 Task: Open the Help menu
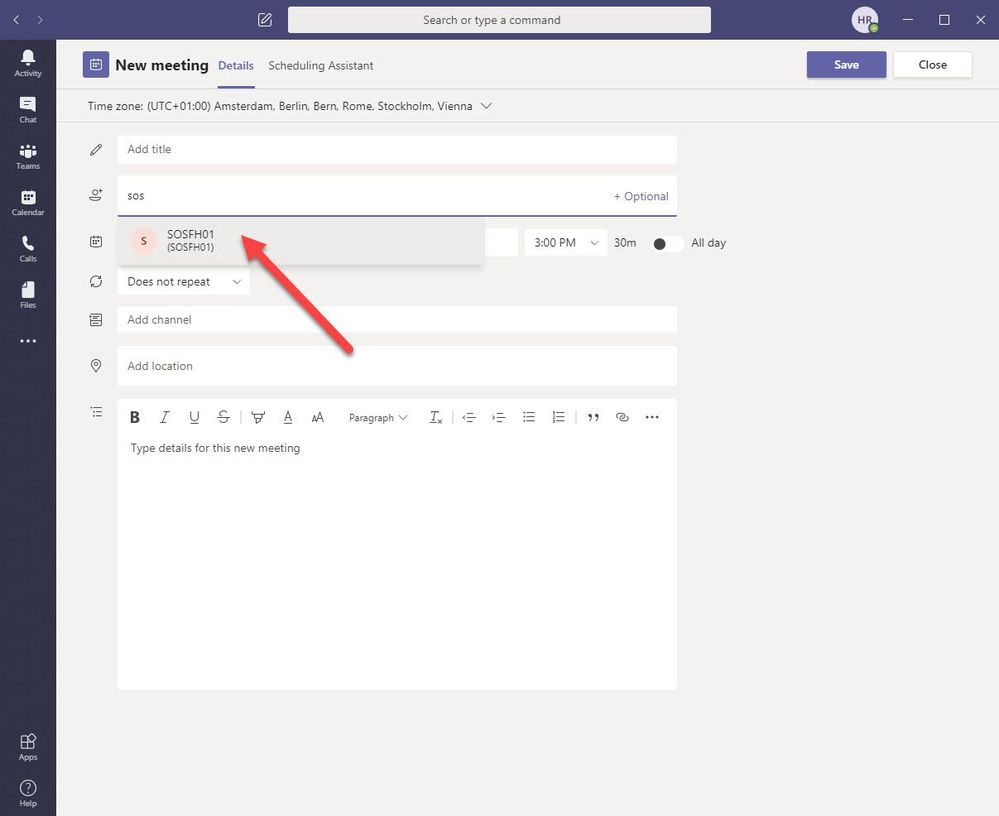pyautogui.click(x=28, y=794)
